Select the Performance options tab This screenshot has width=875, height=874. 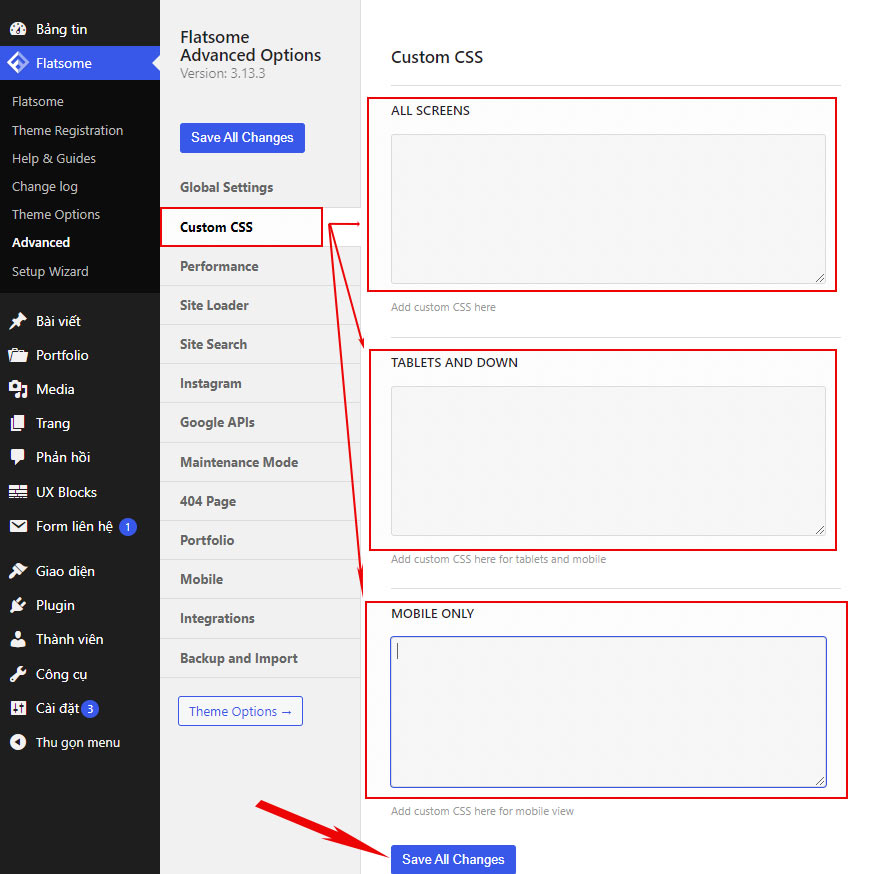point(219,266)
